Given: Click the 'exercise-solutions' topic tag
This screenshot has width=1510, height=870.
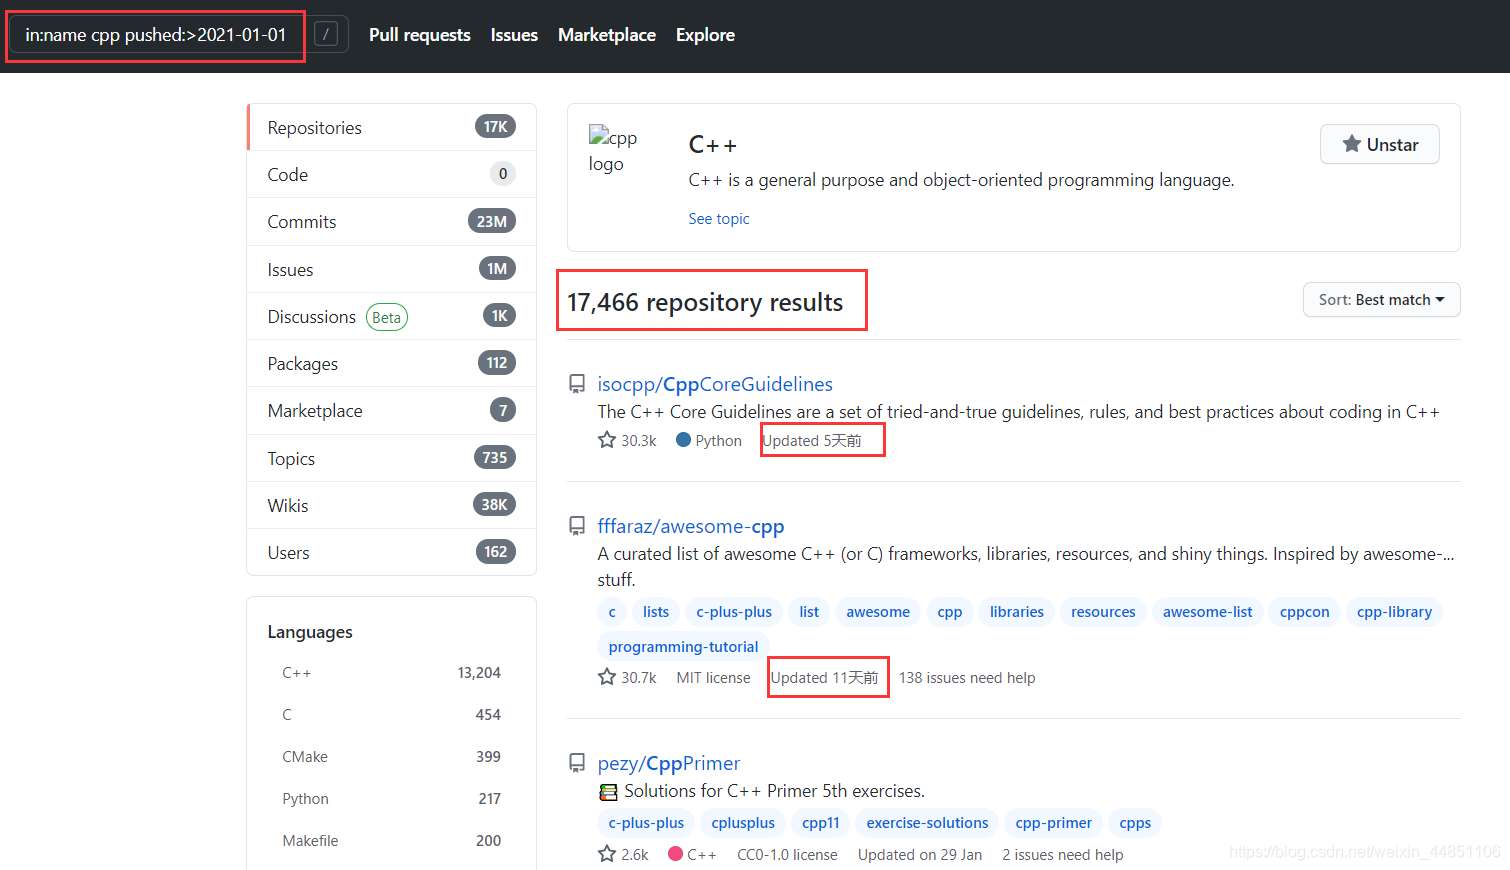Looking at the screenshot, I should 927,823.
